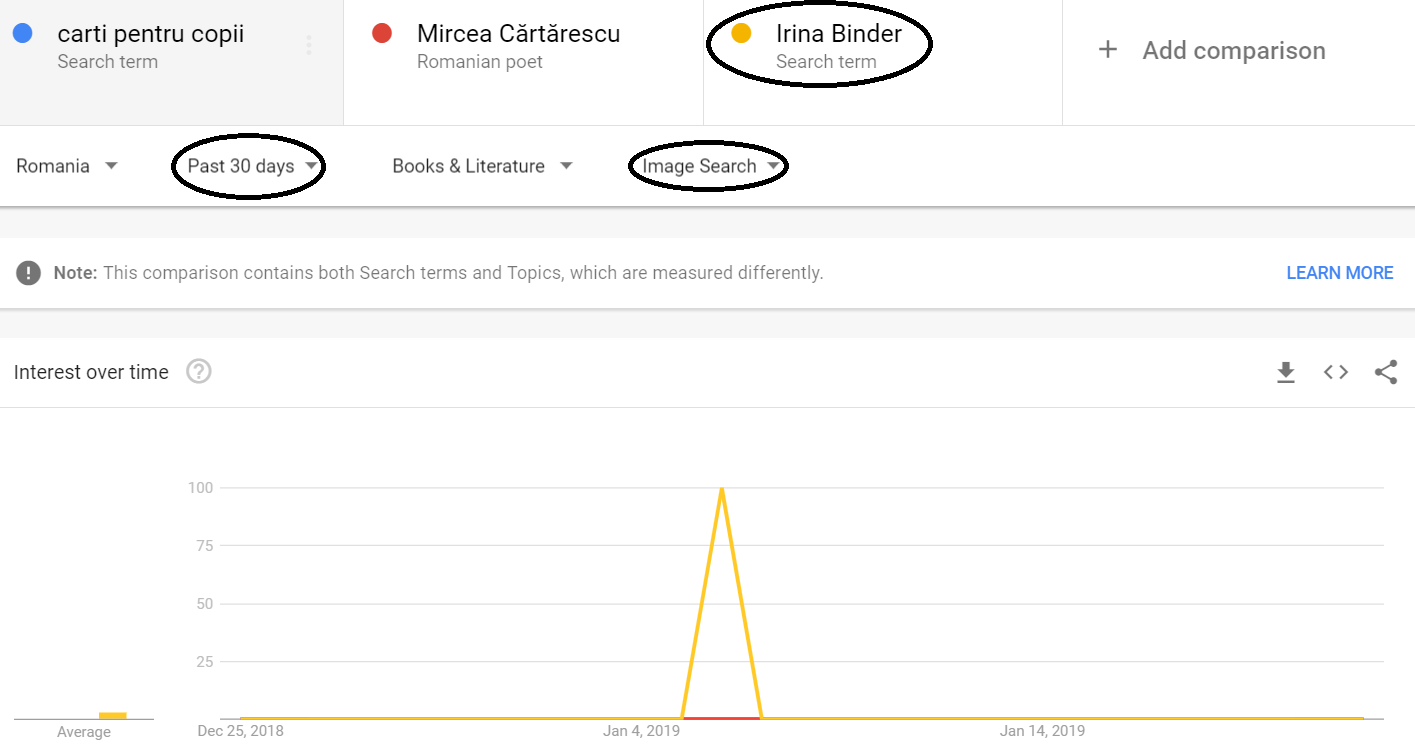Click the Add comparison field
The height and width of the screenshot is (750, 1415).
coord(1234,50)
